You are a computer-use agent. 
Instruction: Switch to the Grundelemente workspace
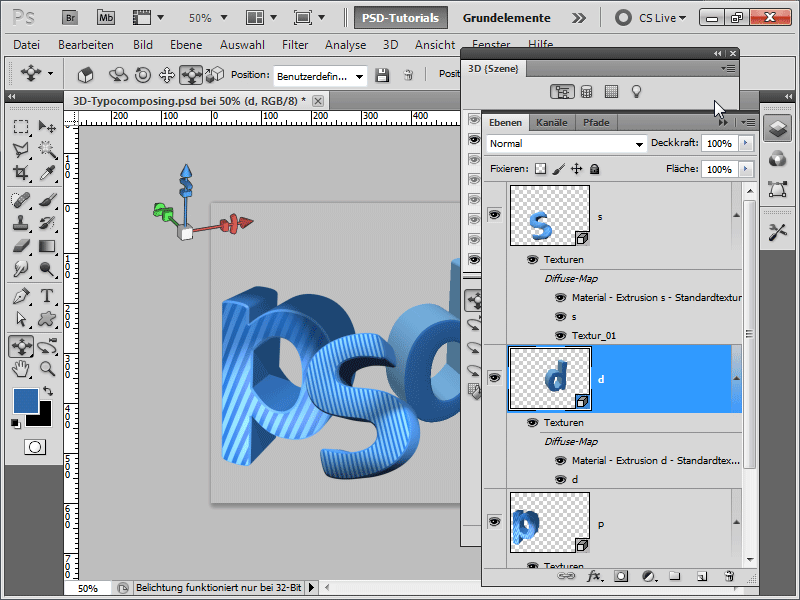[506, 18]
